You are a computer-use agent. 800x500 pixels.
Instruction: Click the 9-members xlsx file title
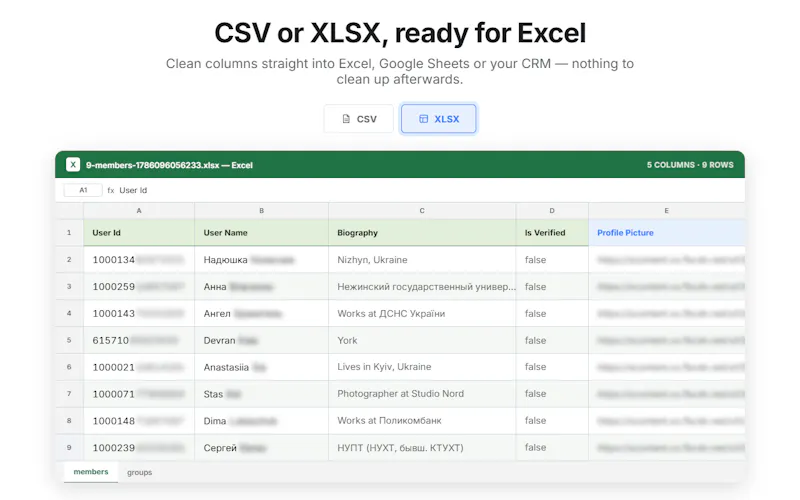tap(169, 165)
